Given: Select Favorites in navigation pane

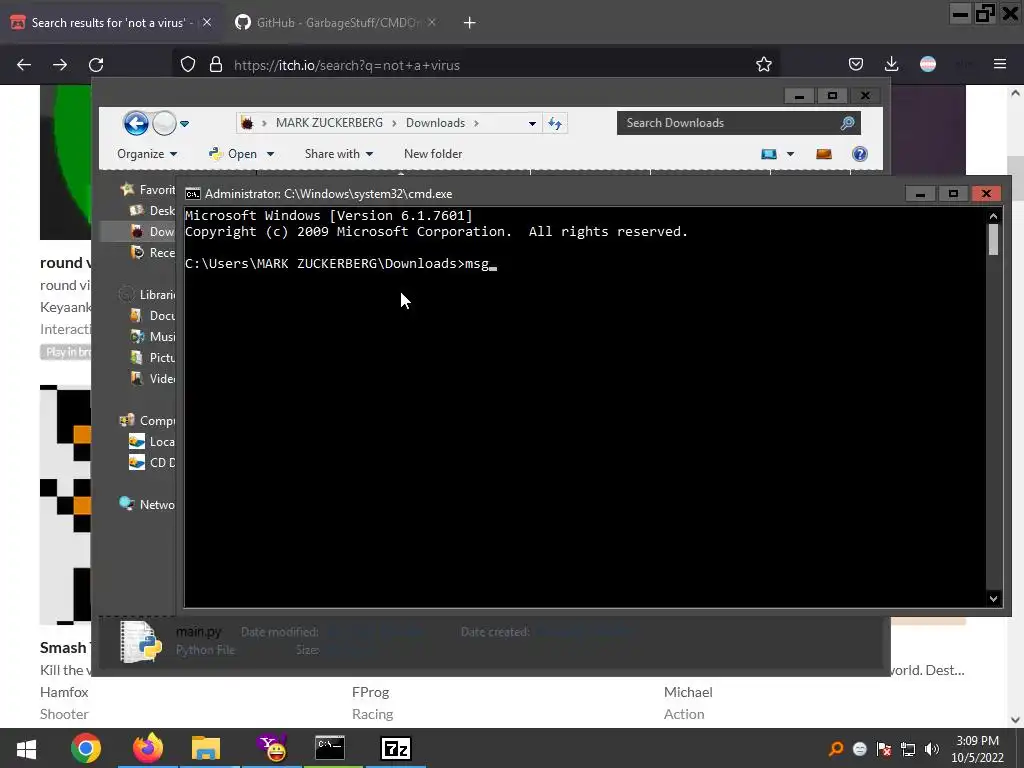Looking at the screenshot, I should pyautogui.click(x=148, y=189).
